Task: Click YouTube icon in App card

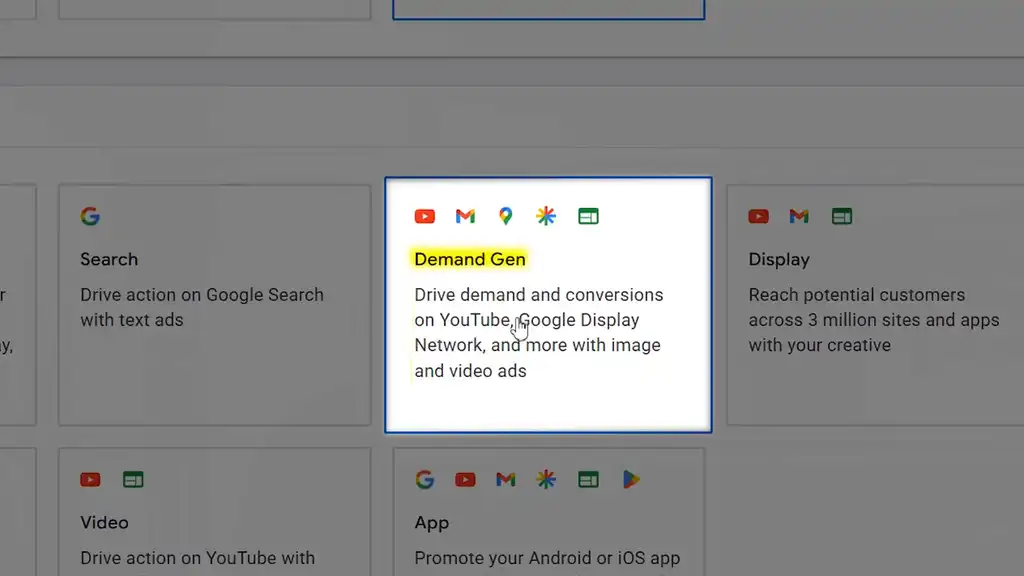Action: 465,480
